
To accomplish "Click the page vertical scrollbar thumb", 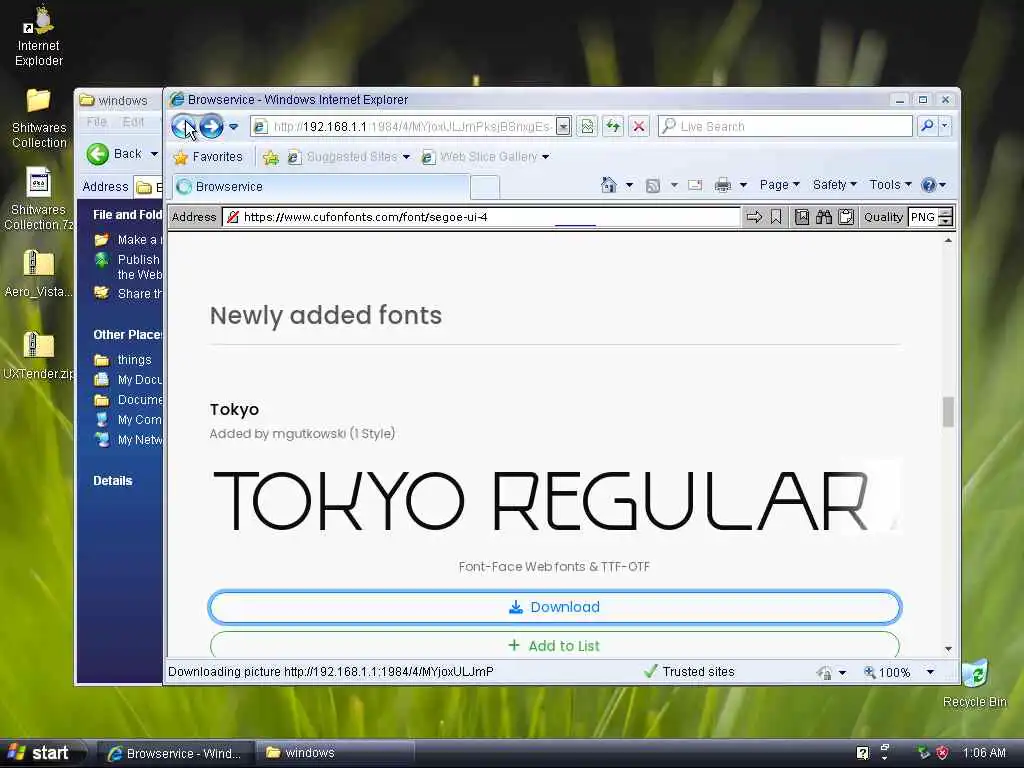I will point(948,412).
